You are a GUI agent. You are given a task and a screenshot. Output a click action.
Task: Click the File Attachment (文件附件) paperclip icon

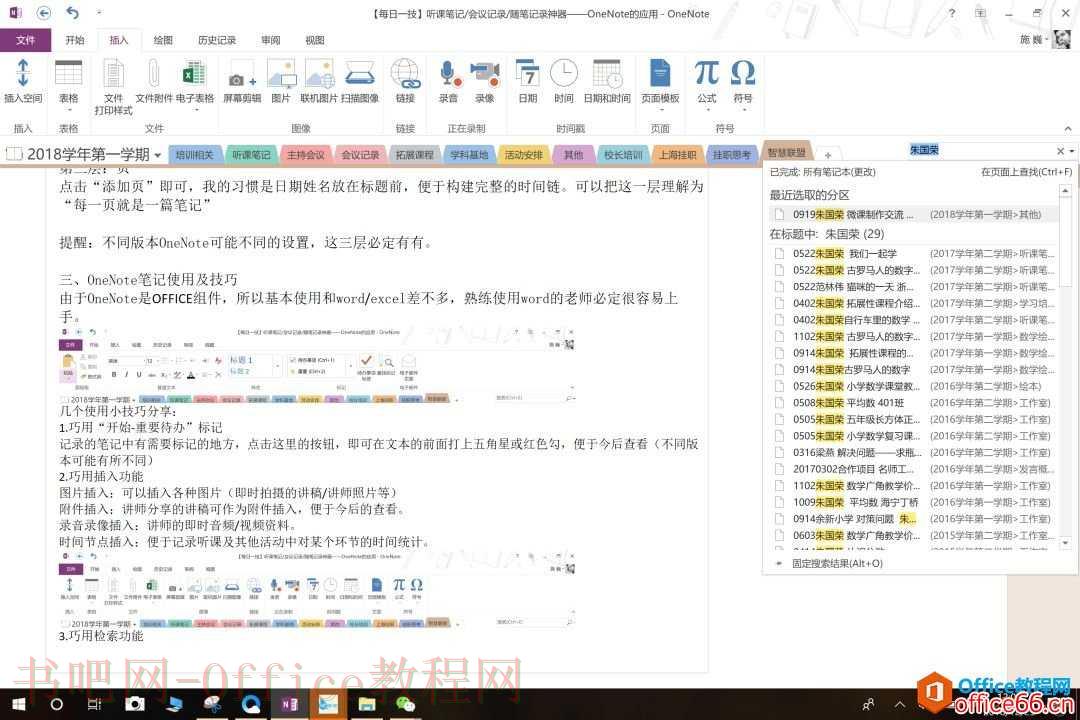click(154, 73)
